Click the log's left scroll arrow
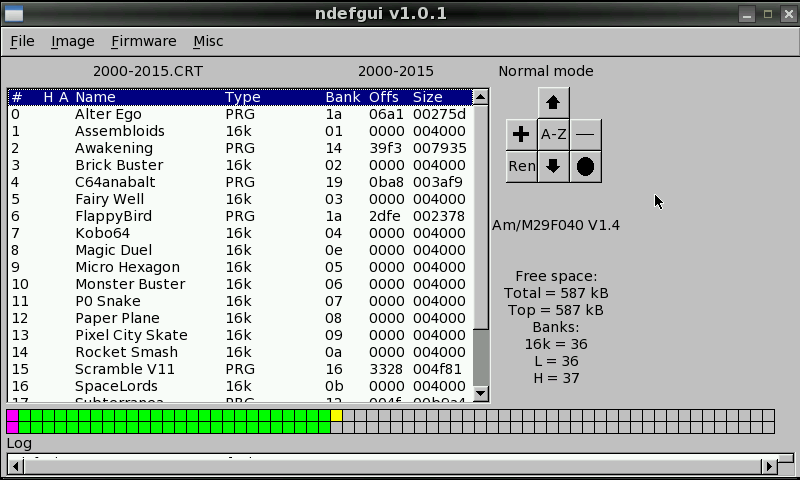This screenshot has height=480, width=800. coord(16,466)
